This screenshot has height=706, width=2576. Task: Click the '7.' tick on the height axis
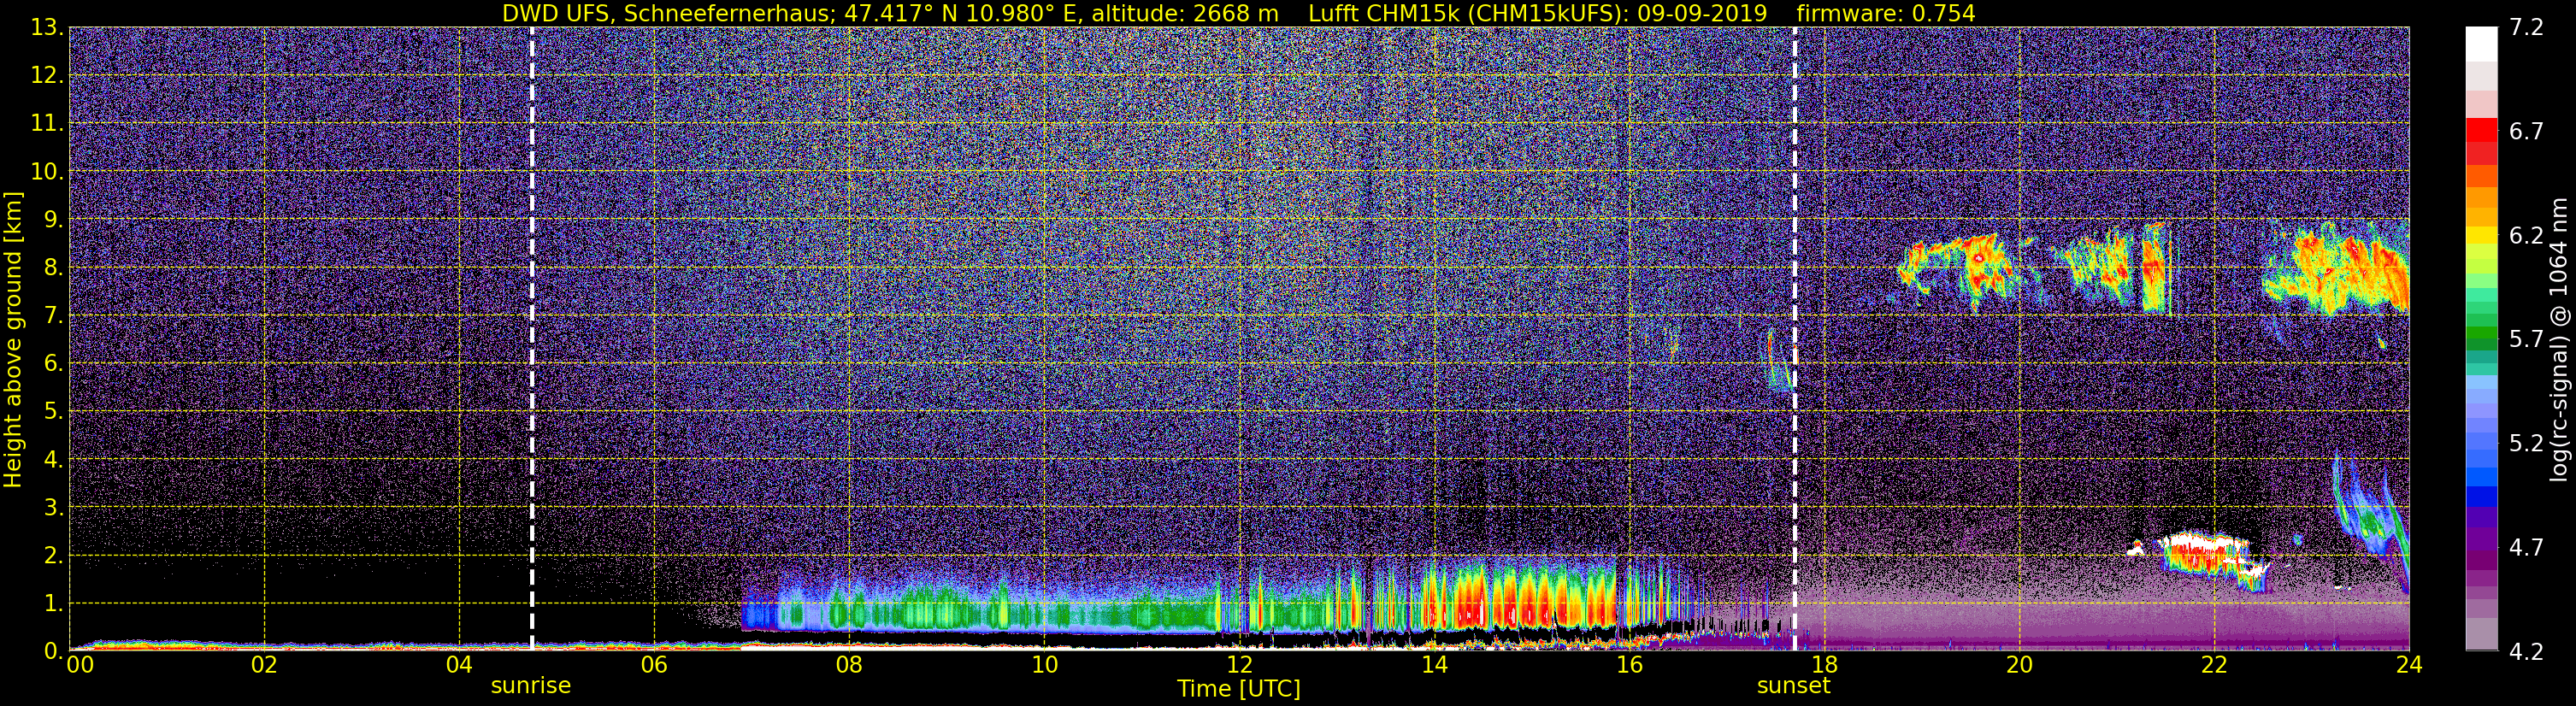pyautogui.click(x=52, y=316)
